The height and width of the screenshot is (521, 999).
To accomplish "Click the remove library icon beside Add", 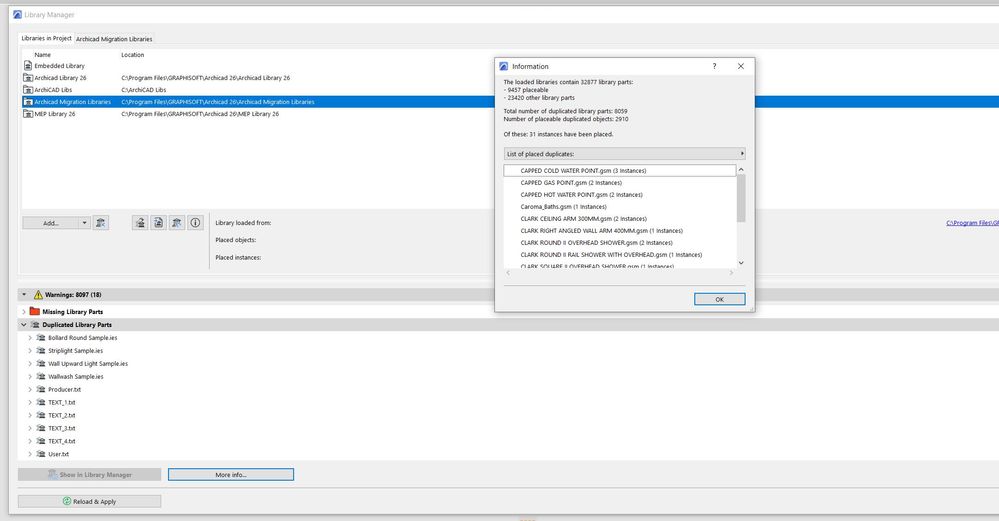I will click(x=100, y=223).
